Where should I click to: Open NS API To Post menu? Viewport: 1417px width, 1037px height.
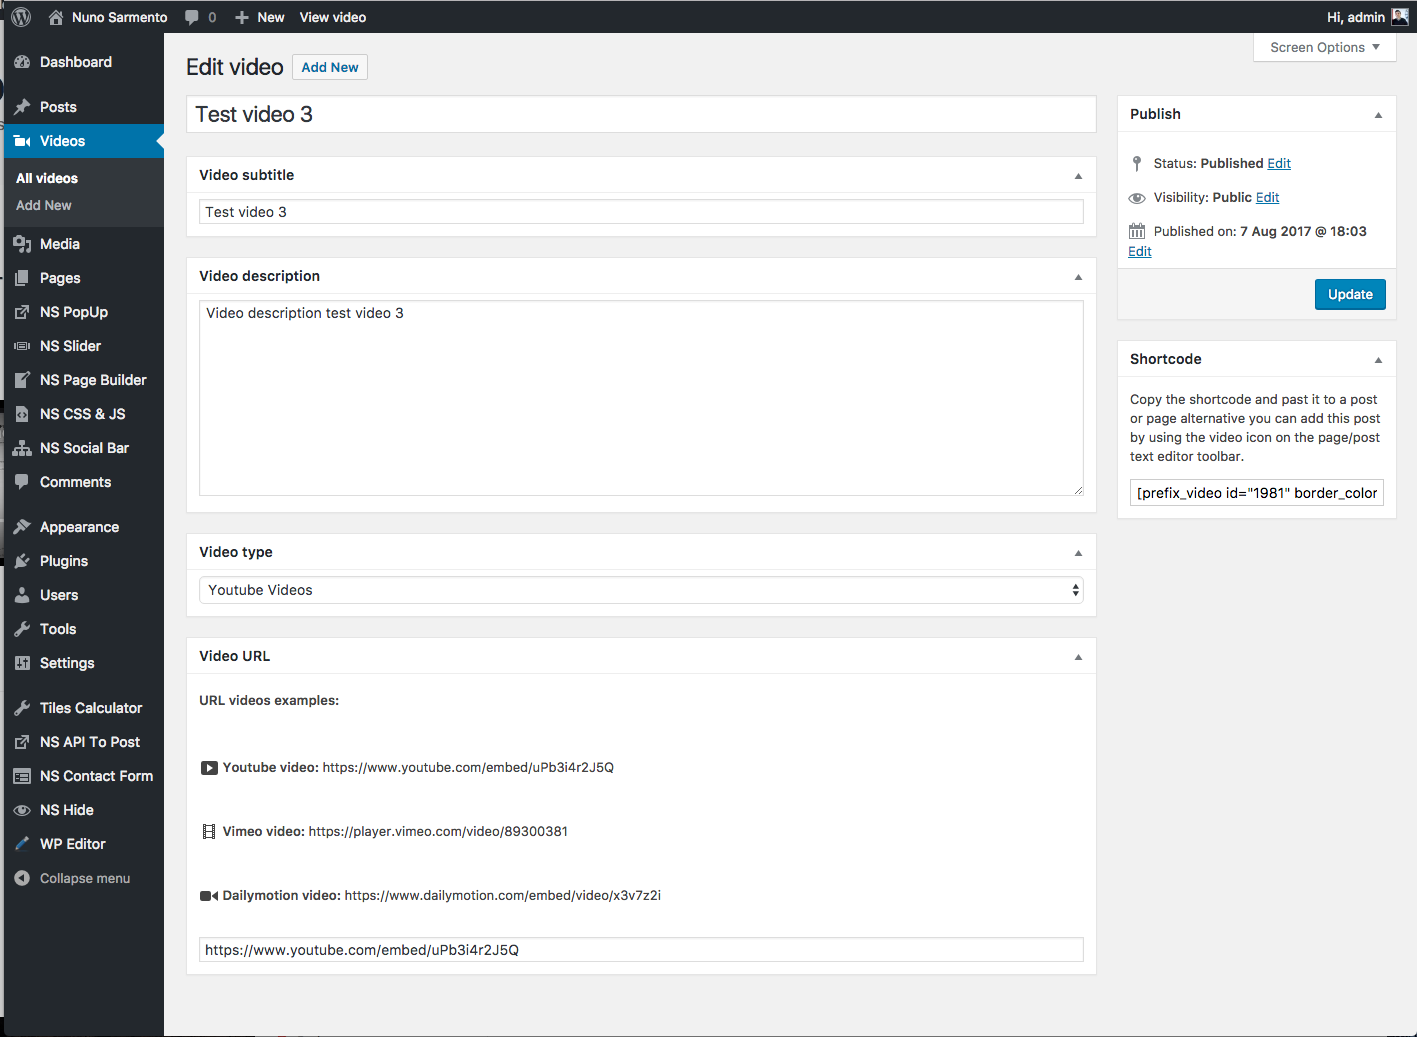click(x=90, y=742)
